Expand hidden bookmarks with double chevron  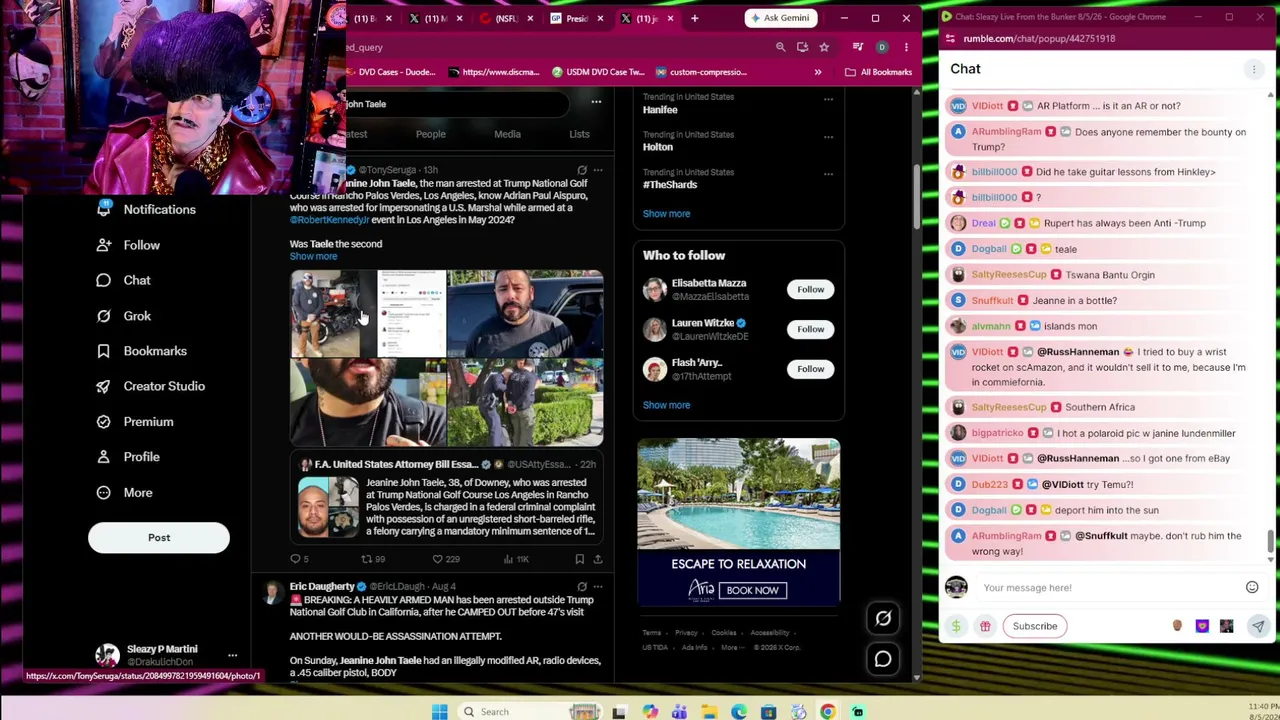point(818,72)
